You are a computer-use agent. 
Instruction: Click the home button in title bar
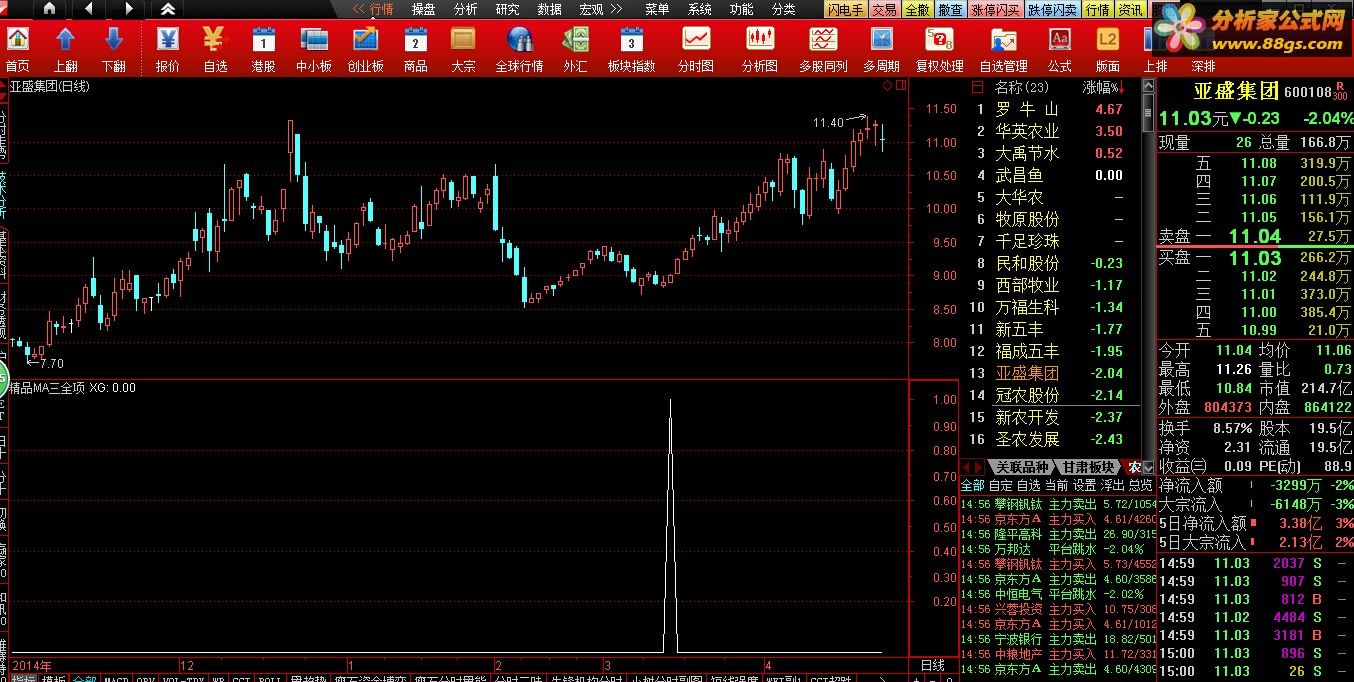click(x=50, y=9)
